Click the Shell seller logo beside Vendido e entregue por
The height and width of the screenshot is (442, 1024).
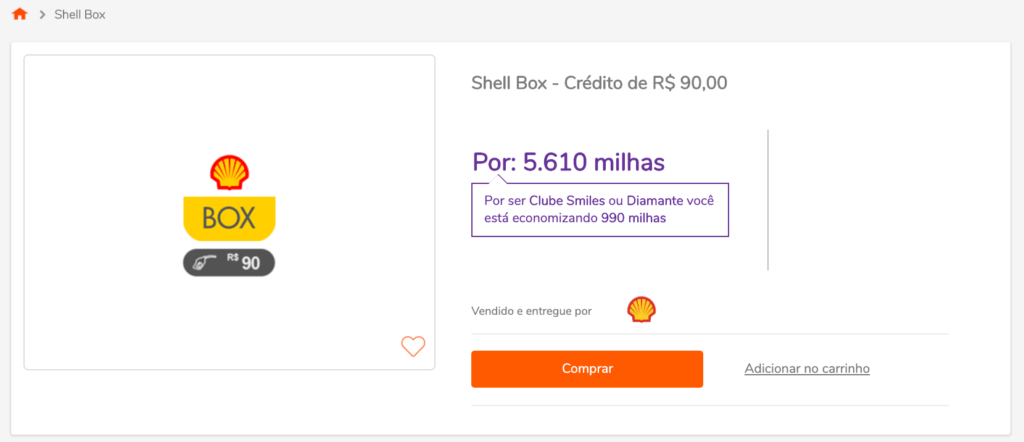[641, 310]
